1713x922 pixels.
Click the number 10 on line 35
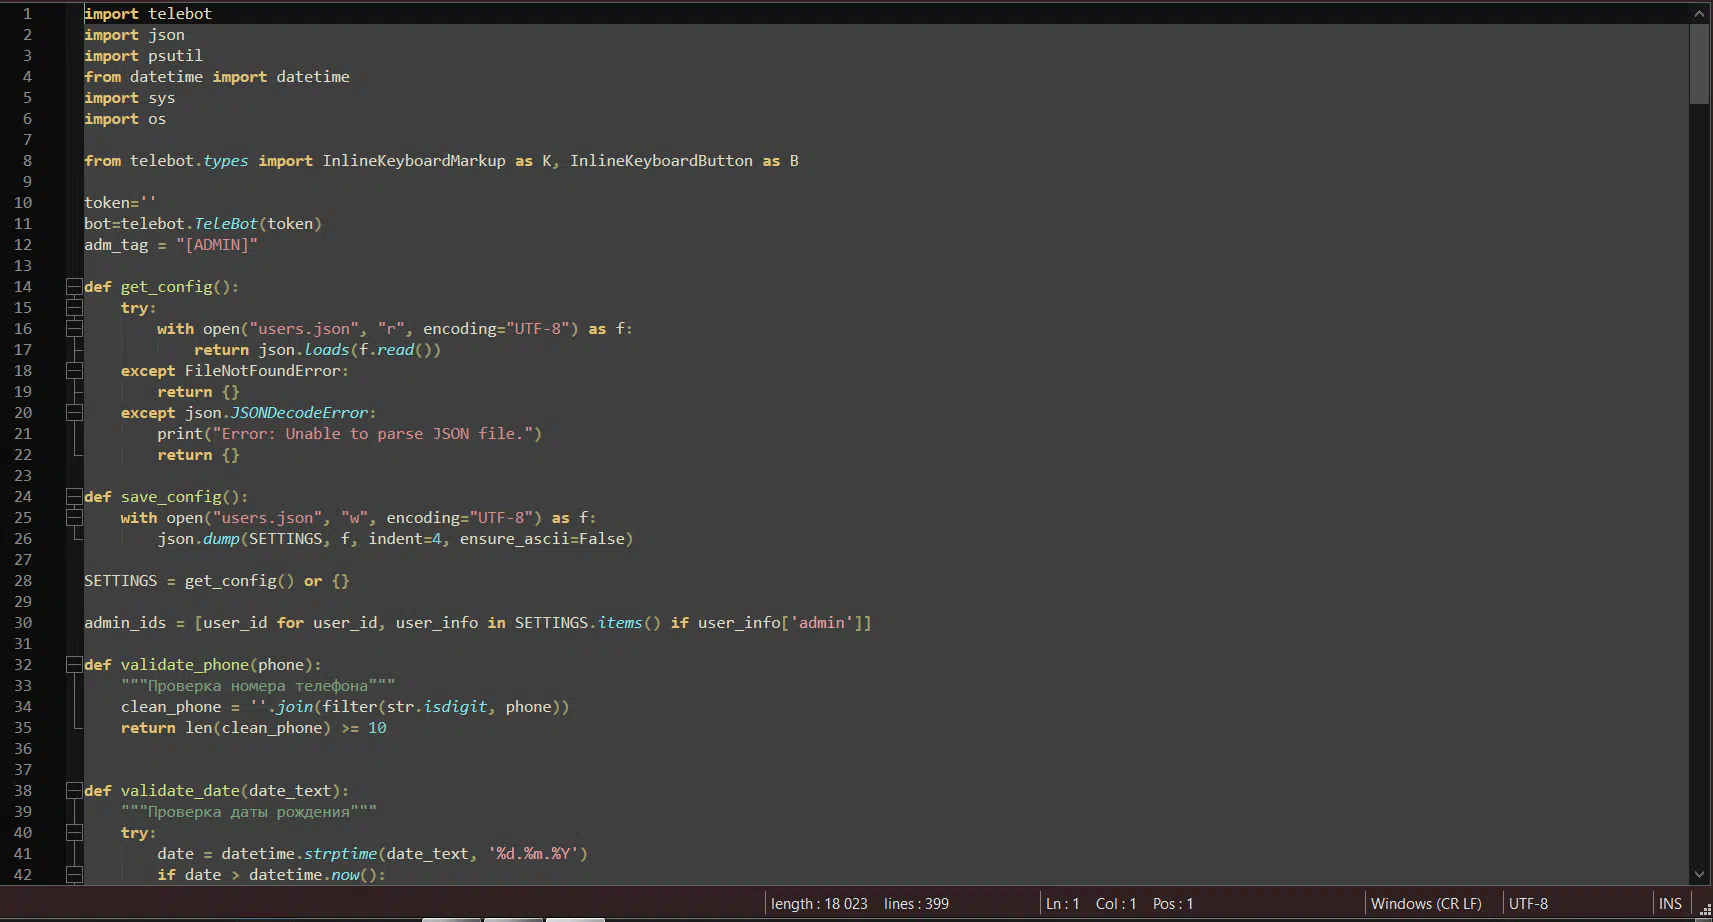click(377, 728)
